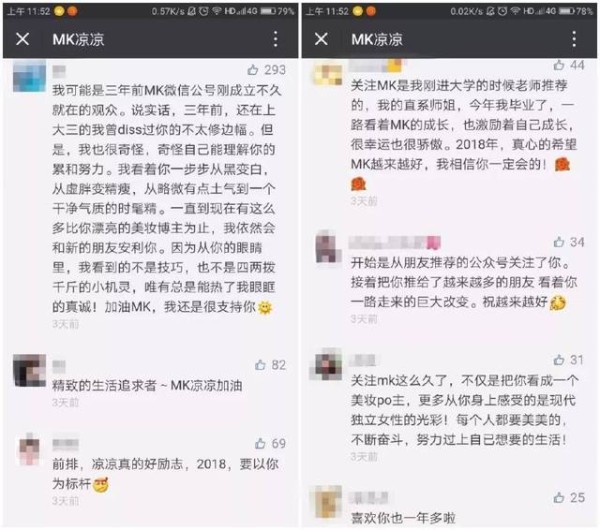This screenshot has width=600, height=530.
Task: Like the comment with 293 likes
Action: coord(253,70)
